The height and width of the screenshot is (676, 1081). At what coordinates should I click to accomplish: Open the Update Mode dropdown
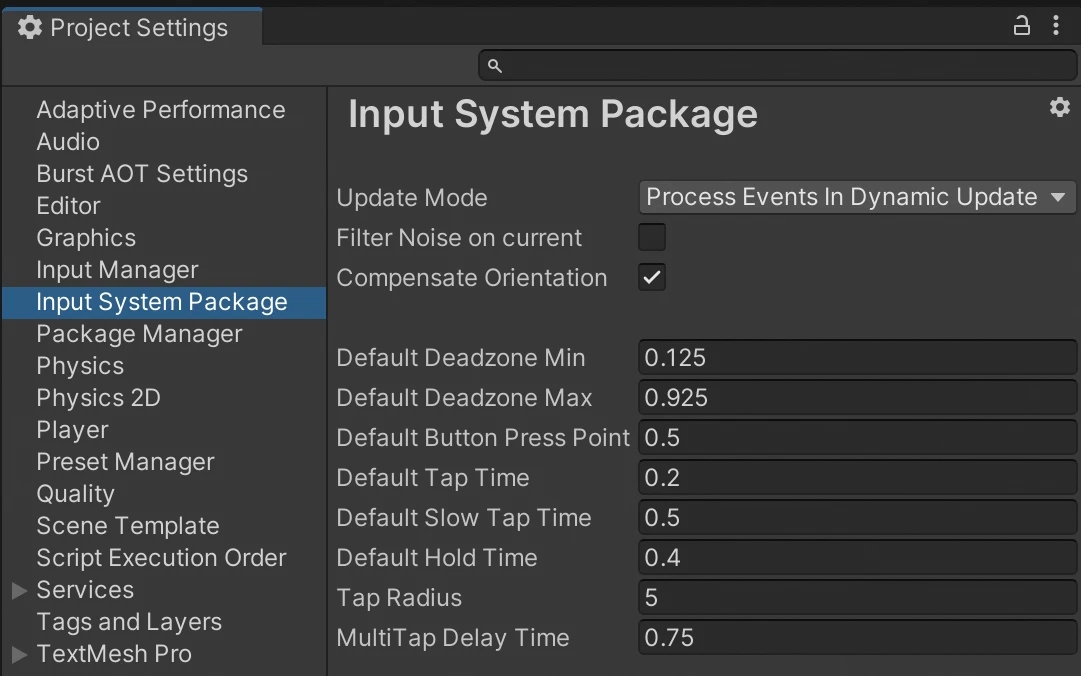click(x=856, y=198)
